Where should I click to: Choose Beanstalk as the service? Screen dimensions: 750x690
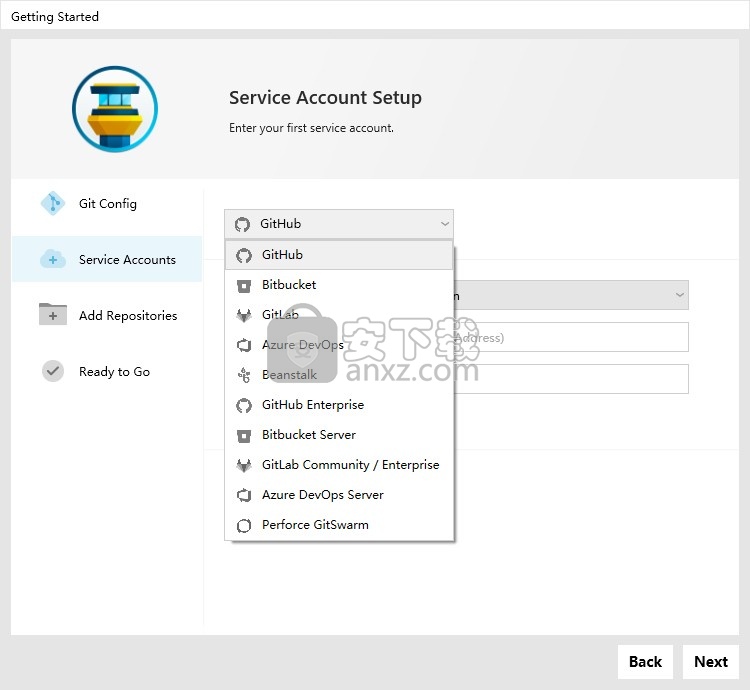point(339,375)
